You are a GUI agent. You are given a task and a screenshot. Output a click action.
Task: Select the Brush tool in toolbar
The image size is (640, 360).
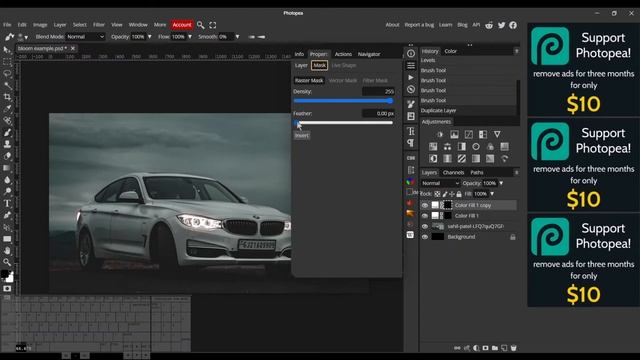[x=7, y=133]
